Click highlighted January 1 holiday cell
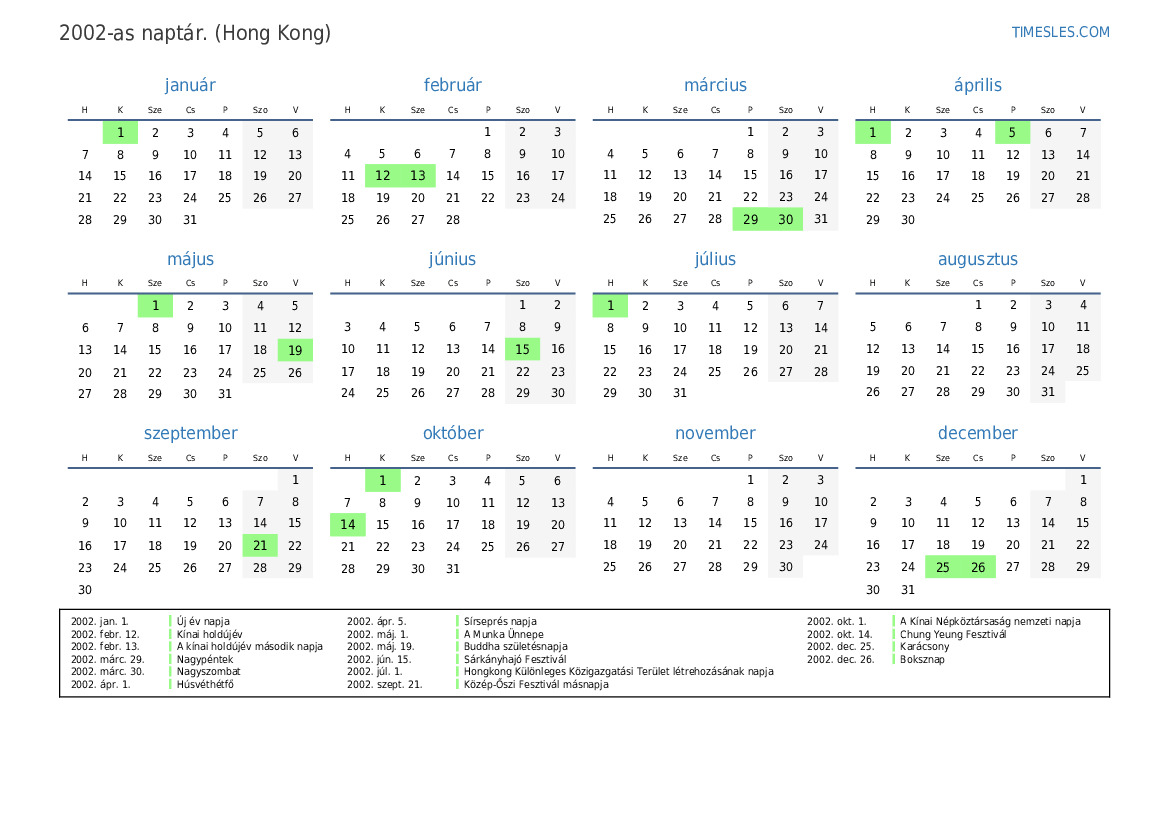This screenshot has height=827, width=1169. click(120, 133)
